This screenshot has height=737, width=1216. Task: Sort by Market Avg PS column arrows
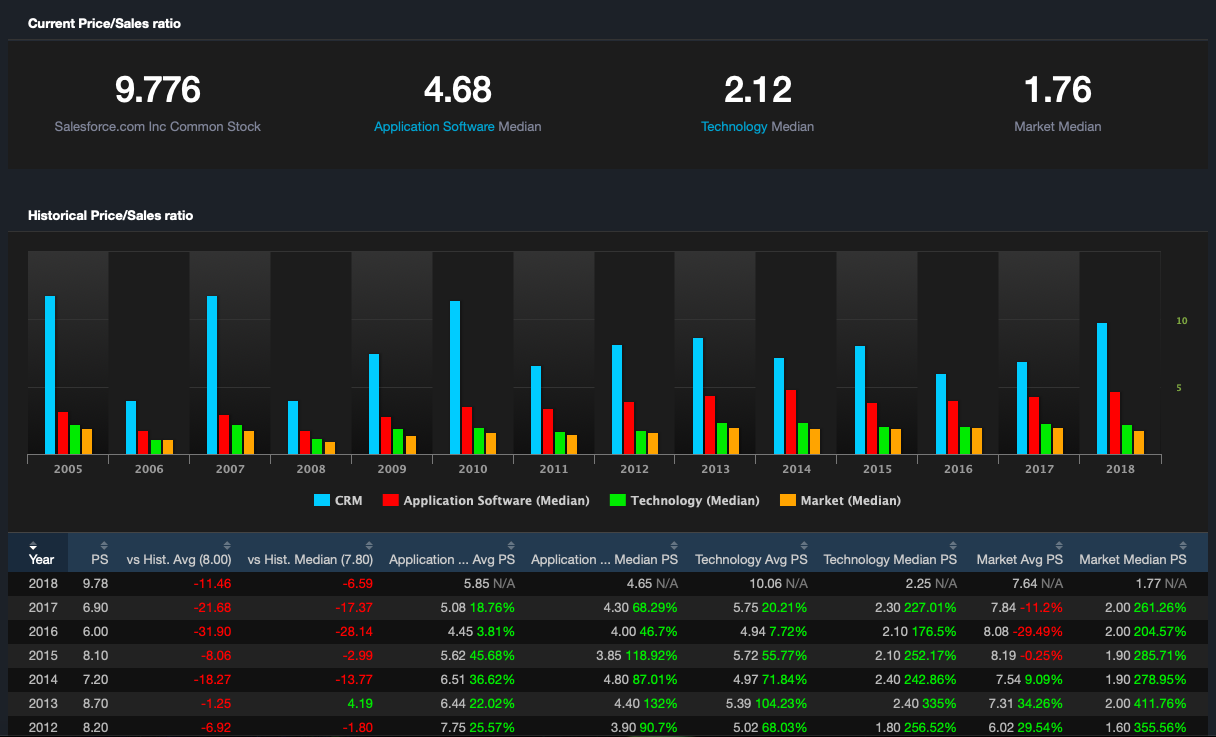[x=1059, y=545]
